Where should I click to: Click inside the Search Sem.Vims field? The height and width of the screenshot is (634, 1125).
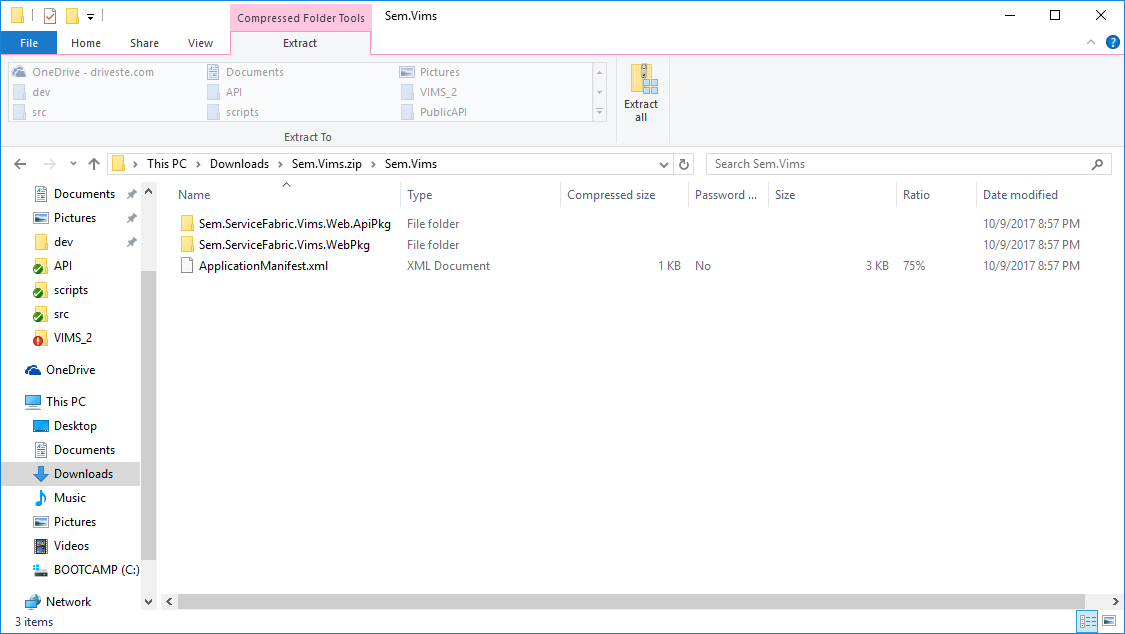tap(880, 163)
